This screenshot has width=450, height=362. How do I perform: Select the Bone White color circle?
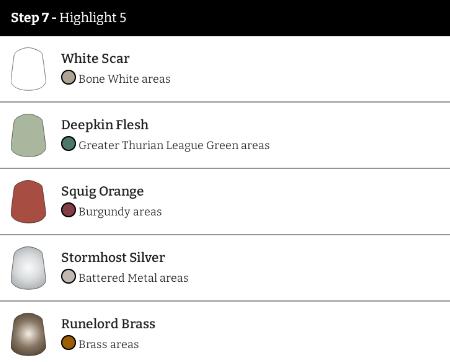click(68, 78)
